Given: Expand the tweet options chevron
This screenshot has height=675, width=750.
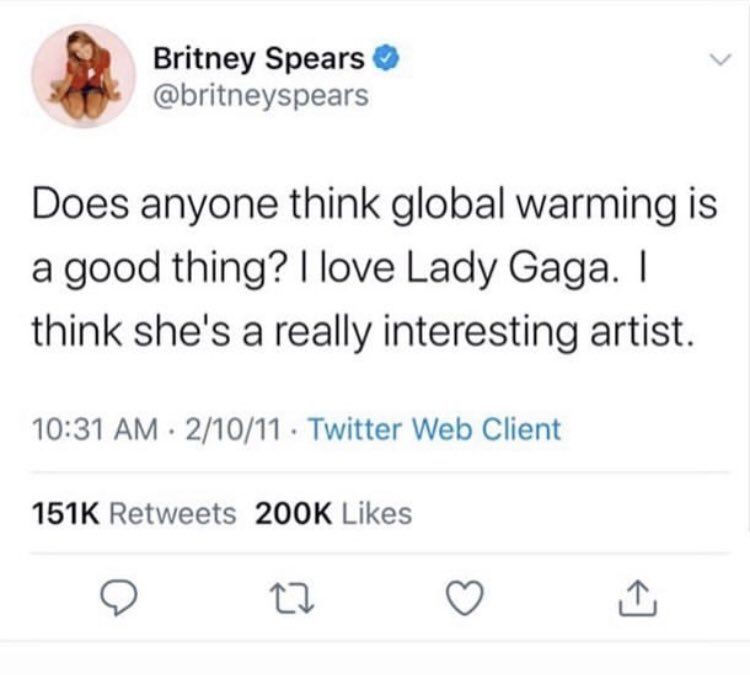Looking at the screenshot, I should tap(720, 60).
